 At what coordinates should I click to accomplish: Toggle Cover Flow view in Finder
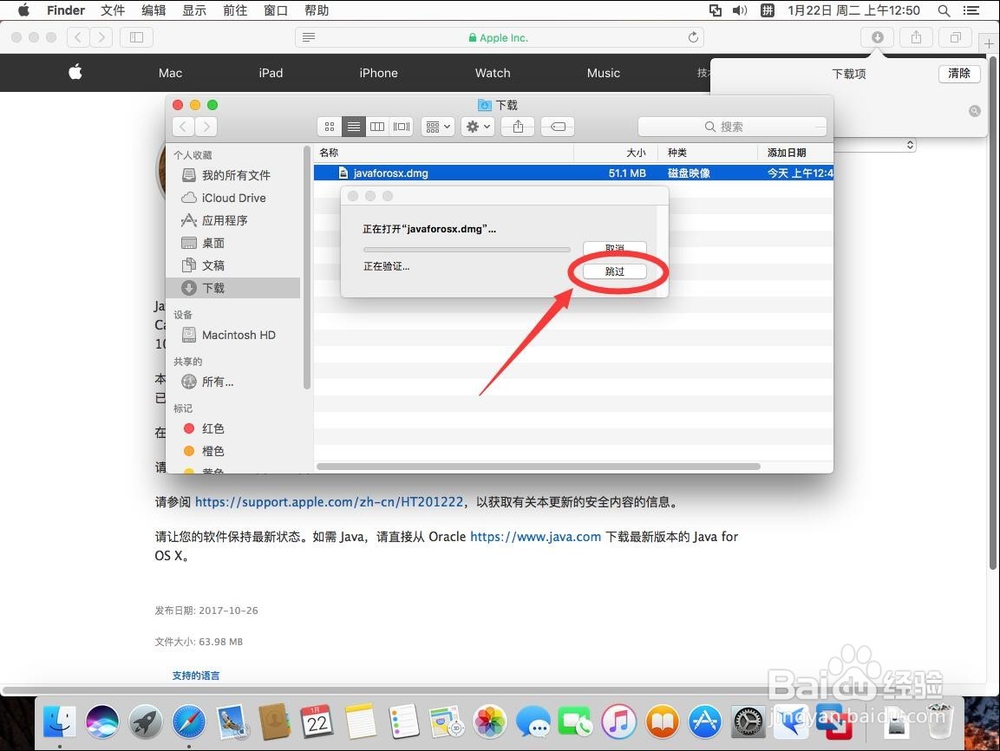coord(400,126)
